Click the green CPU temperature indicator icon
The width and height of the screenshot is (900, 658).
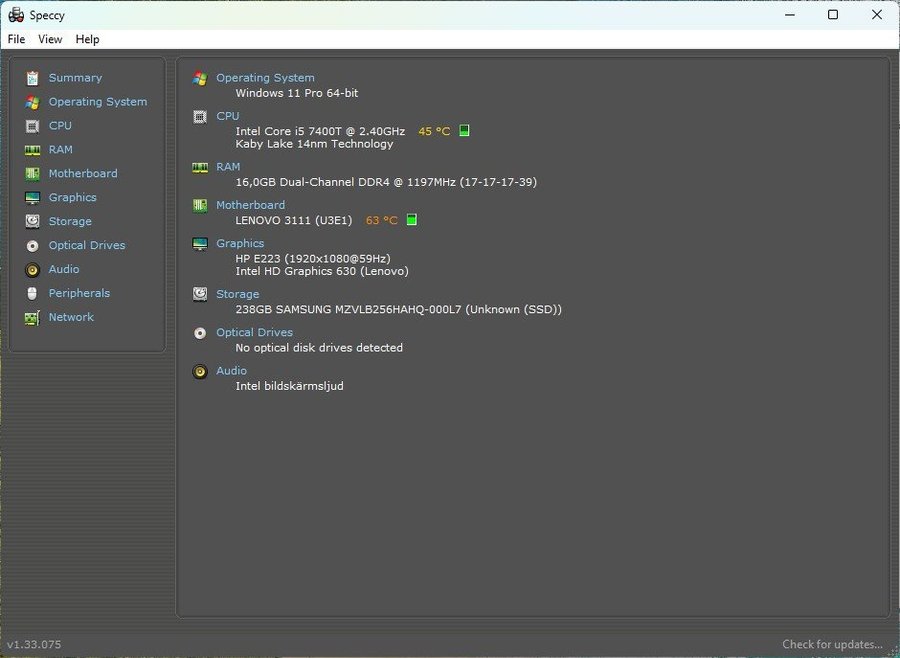click(x=464, y=131)
